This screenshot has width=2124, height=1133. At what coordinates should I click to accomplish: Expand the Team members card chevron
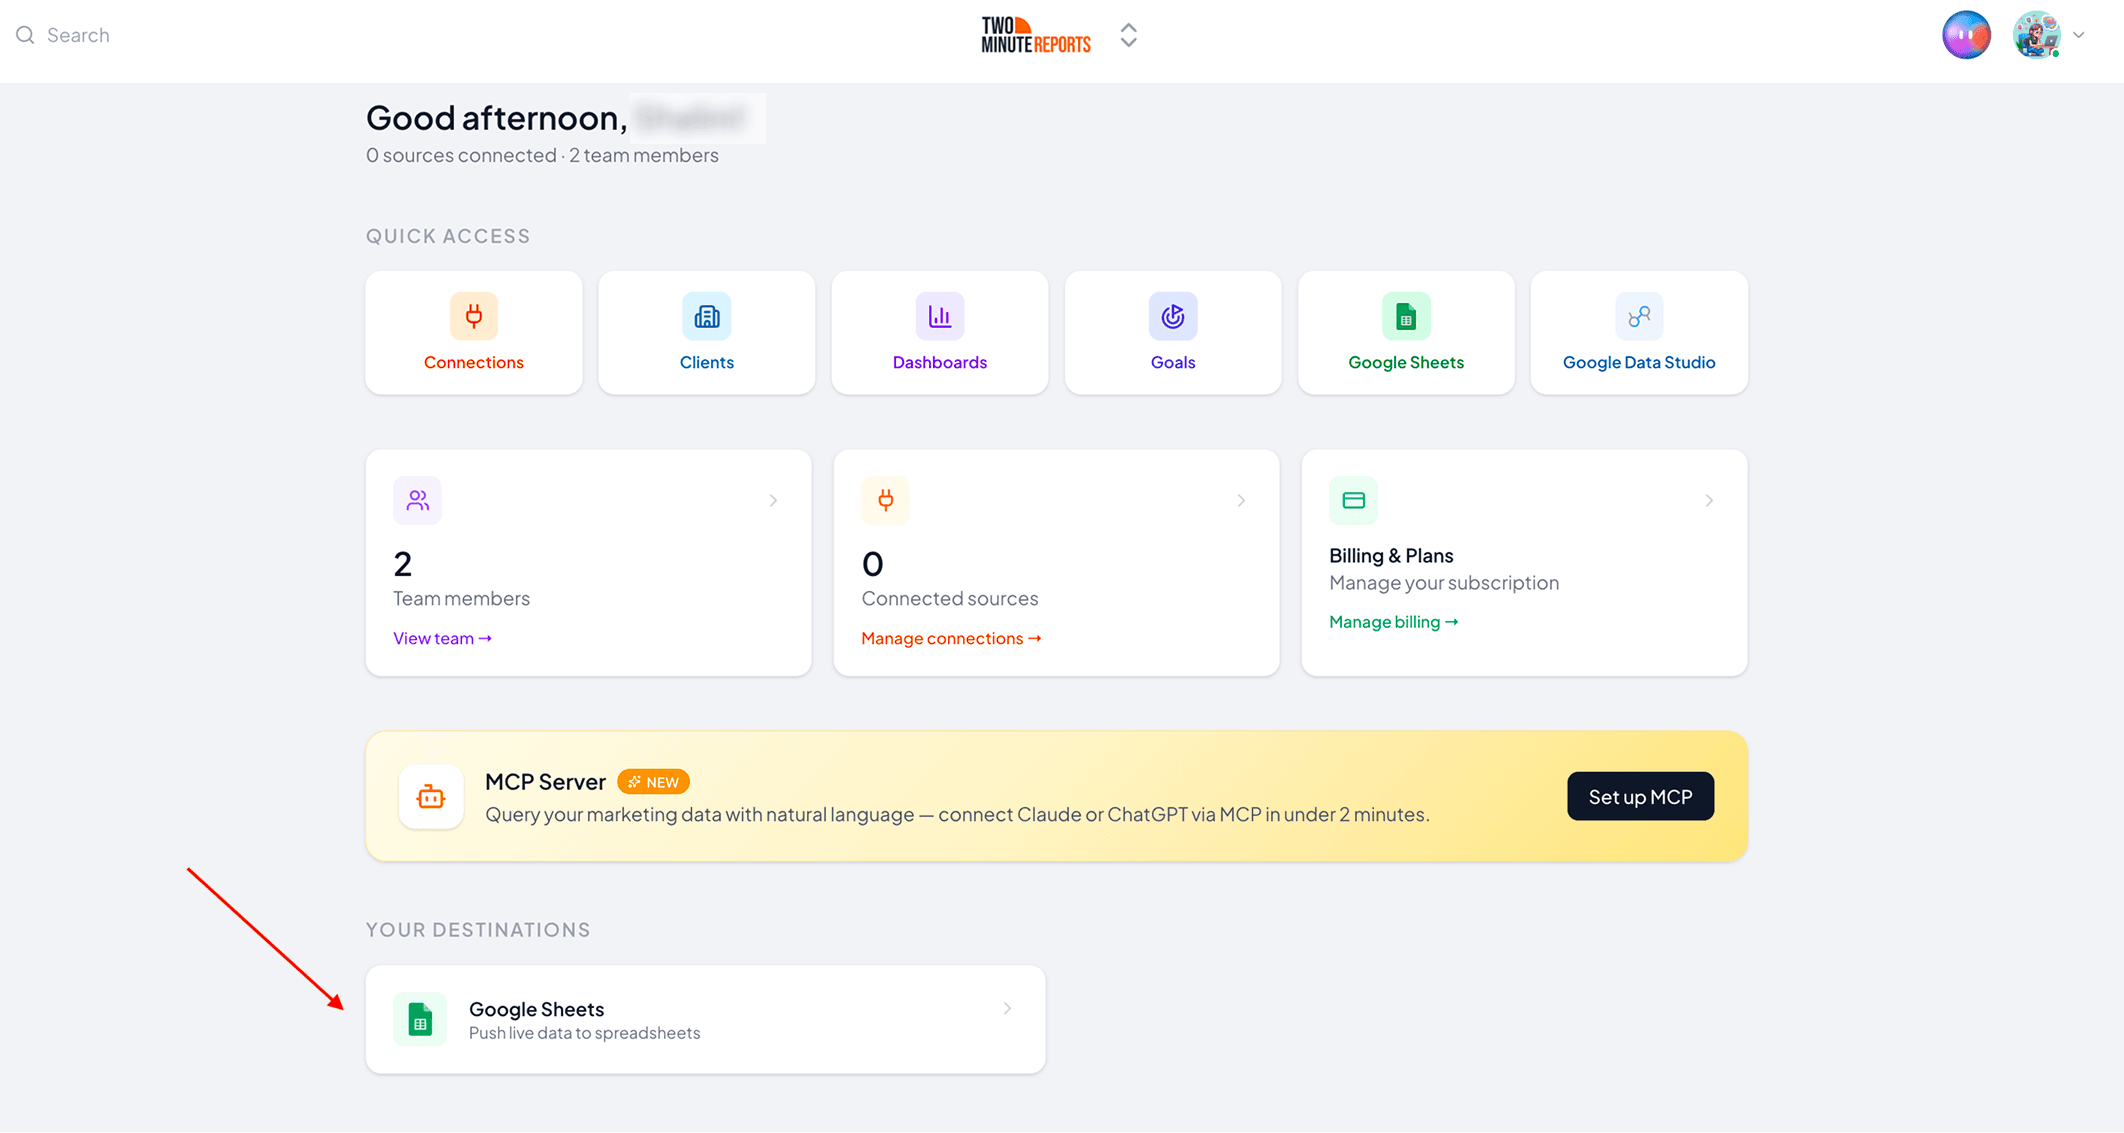point(773,500)
